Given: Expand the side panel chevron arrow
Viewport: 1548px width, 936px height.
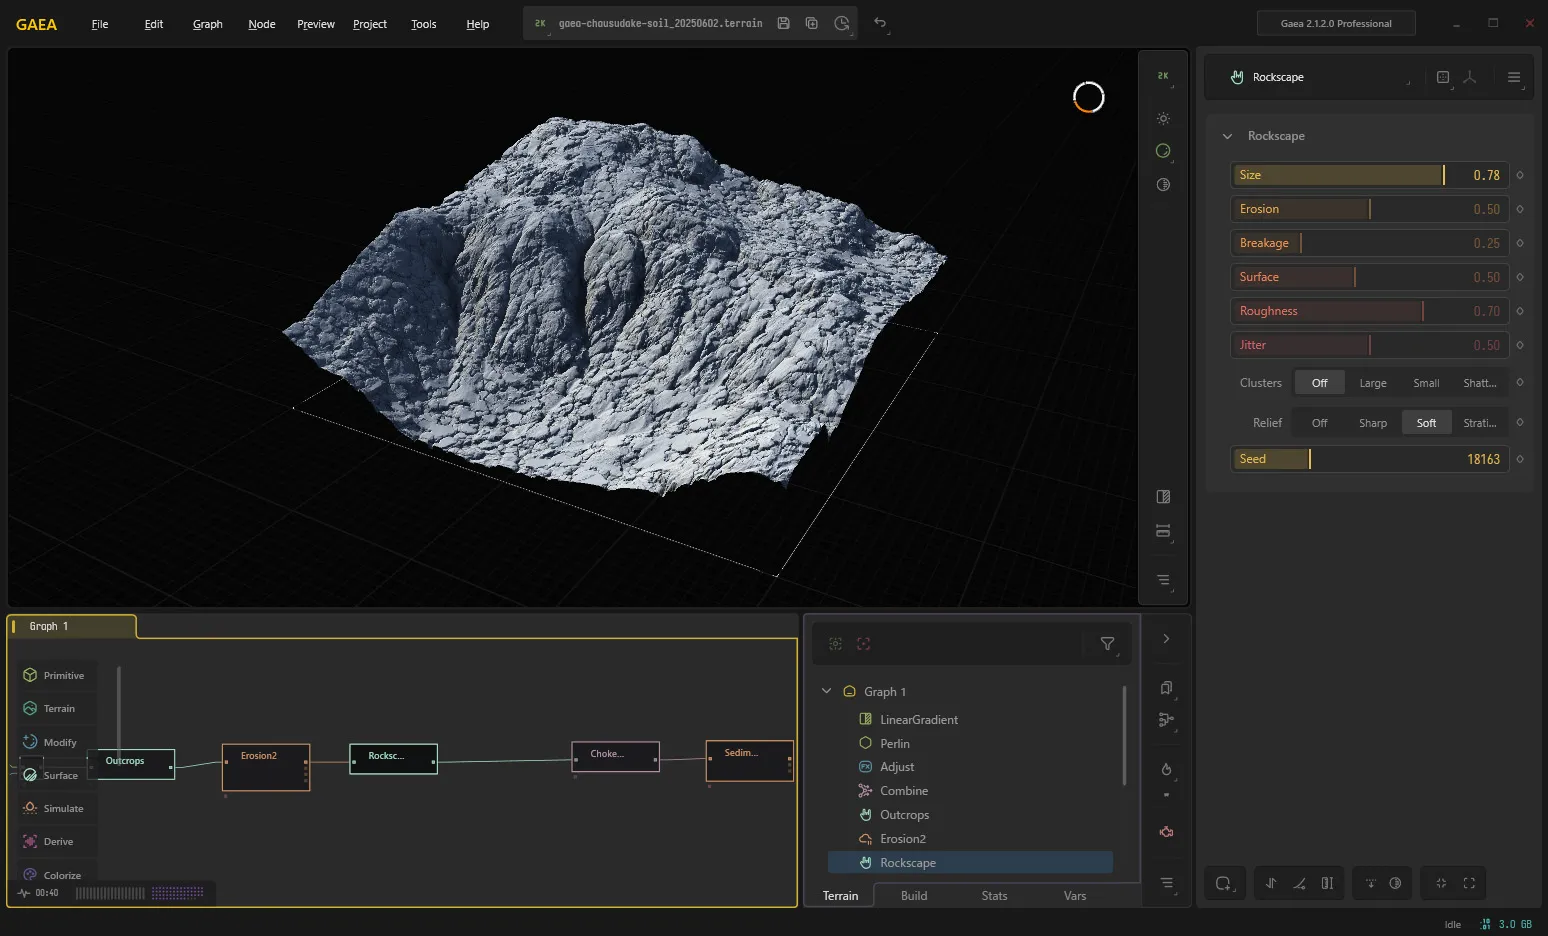Looking at the screenshot, I should [x=1166, y=639].
